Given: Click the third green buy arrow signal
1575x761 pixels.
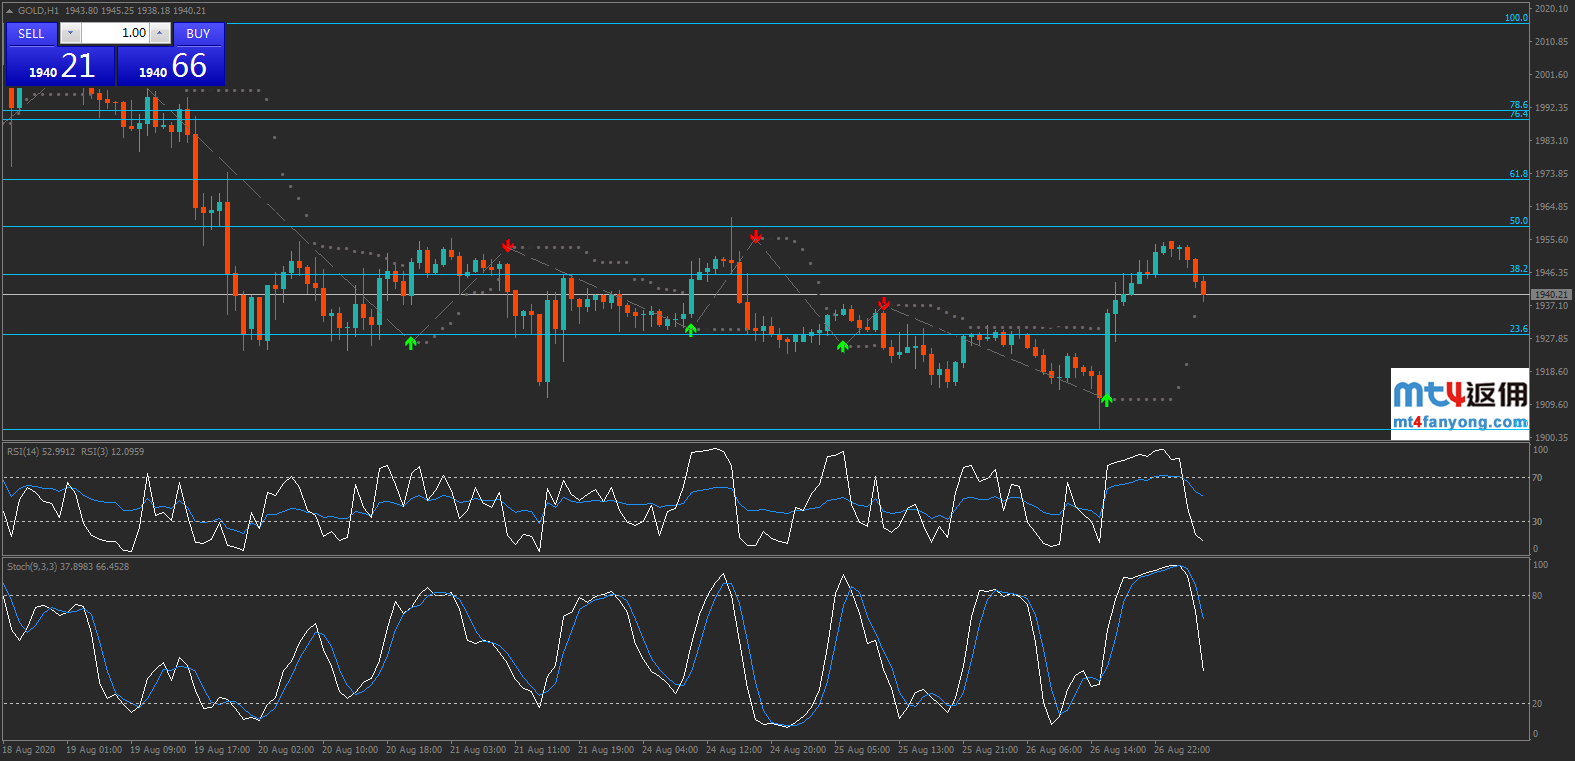Looking at the screenshot, I should (843, 346).
